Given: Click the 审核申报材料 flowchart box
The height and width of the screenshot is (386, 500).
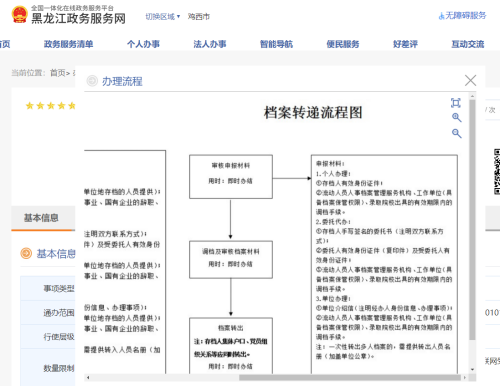Looking at the screenshot, I should pyautogui.click(x=231, y=177).
